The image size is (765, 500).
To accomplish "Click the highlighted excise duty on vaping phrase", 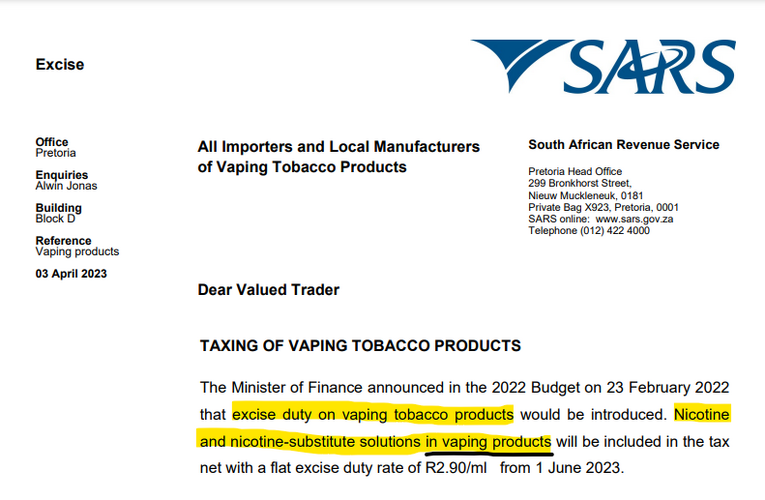I will click(373, 414).
